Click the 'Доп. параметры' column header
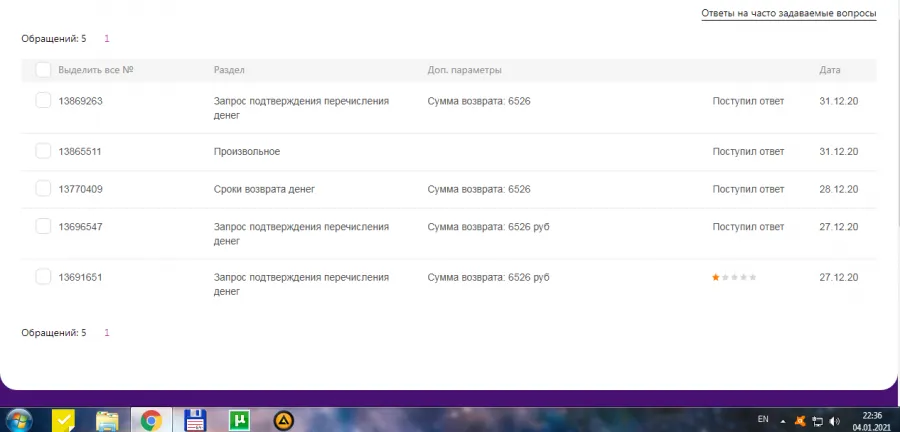Viewport: 900px width, 432px height. pyautogui.click(x=464, y=70)
